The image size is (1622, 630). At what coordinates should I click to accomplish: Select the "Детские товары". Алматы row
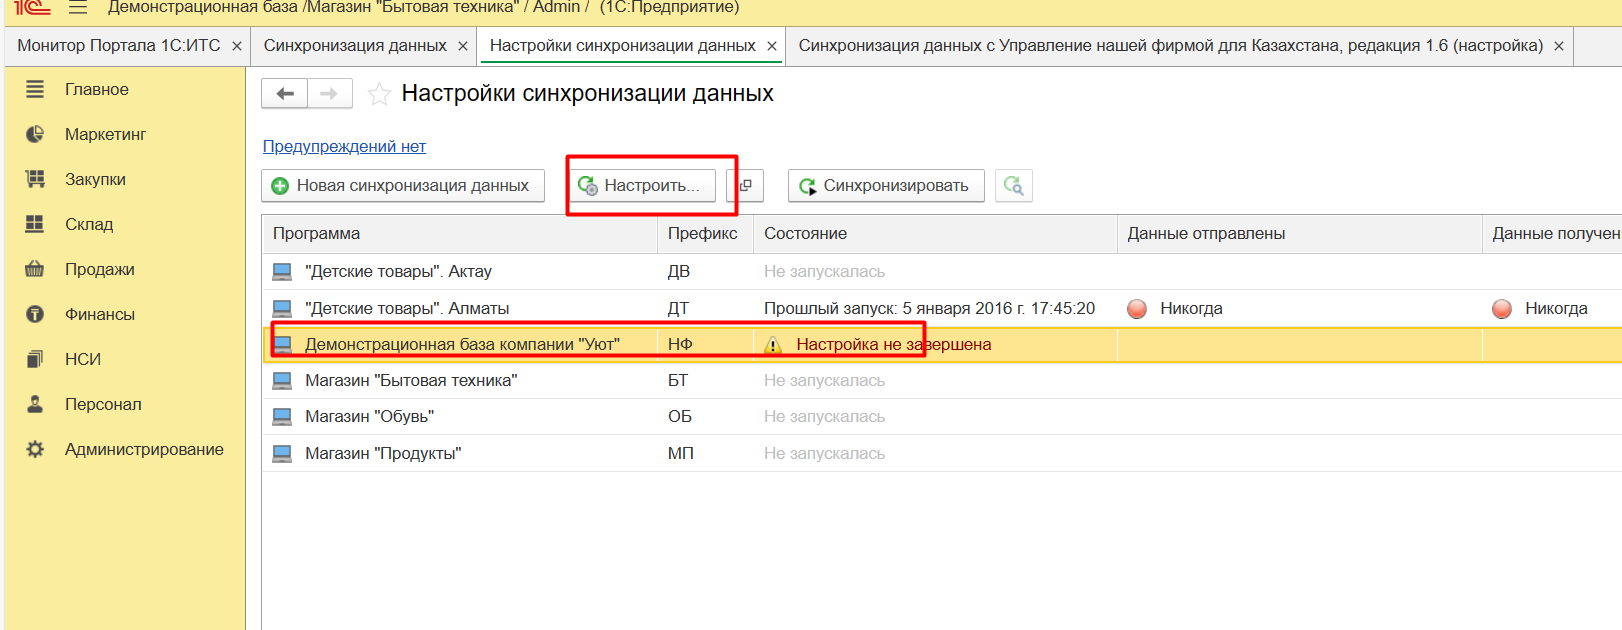407,309
